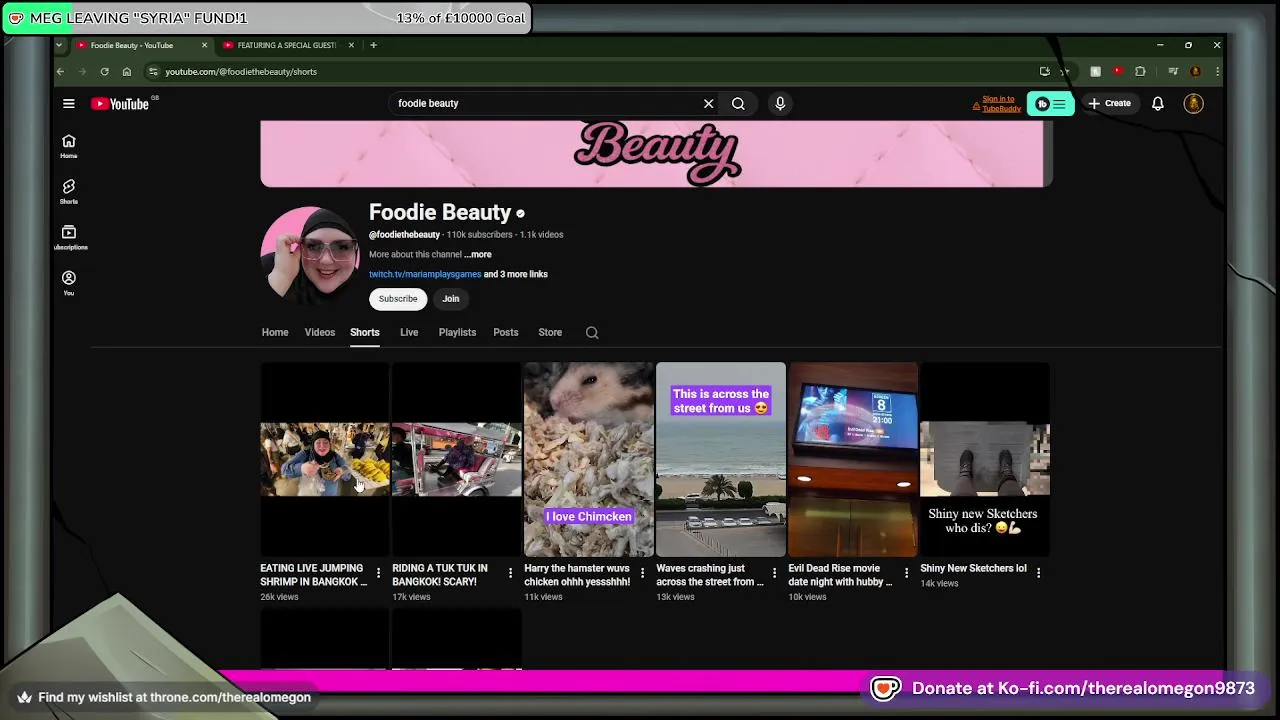Open options for Harry the hamster short
1280x720 pixels.
tap(642, 573)
